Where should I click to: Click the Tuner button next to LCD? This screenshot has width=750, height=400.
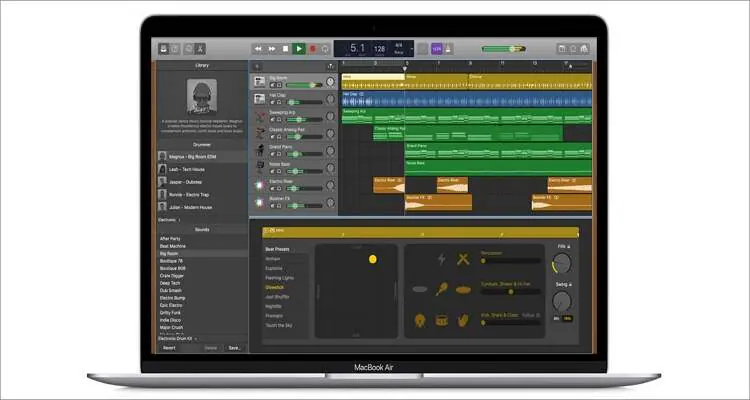pos(422,49)
